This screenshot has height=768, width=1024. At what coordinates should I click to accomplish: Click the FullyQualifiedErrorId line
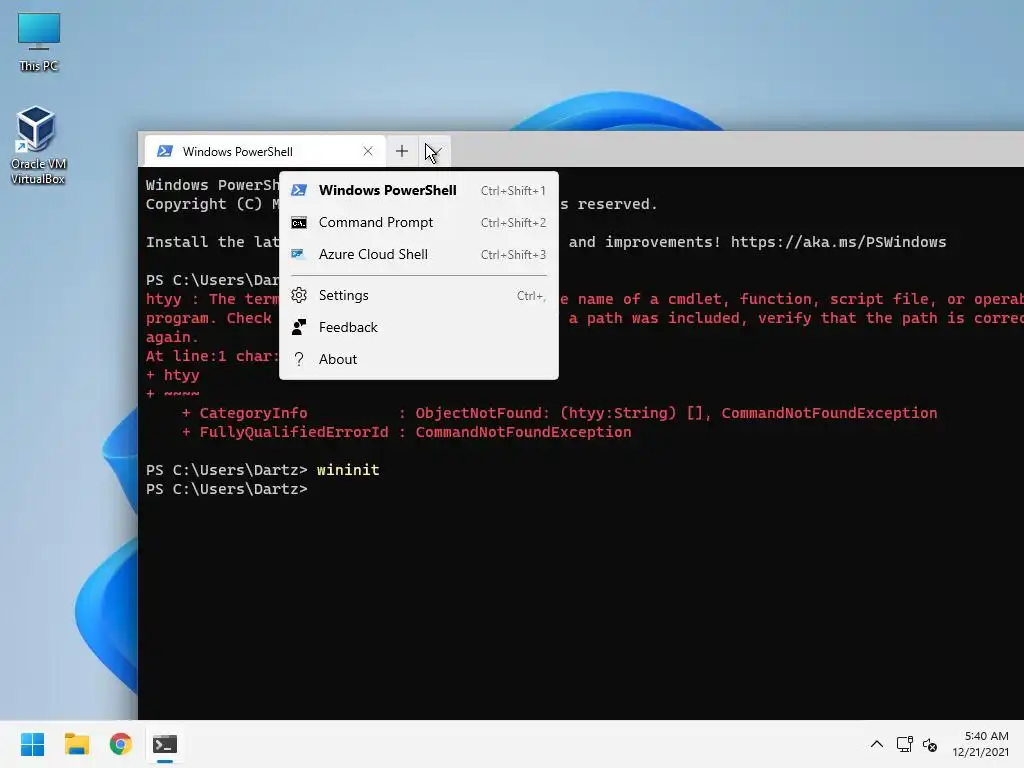[406, 432]
